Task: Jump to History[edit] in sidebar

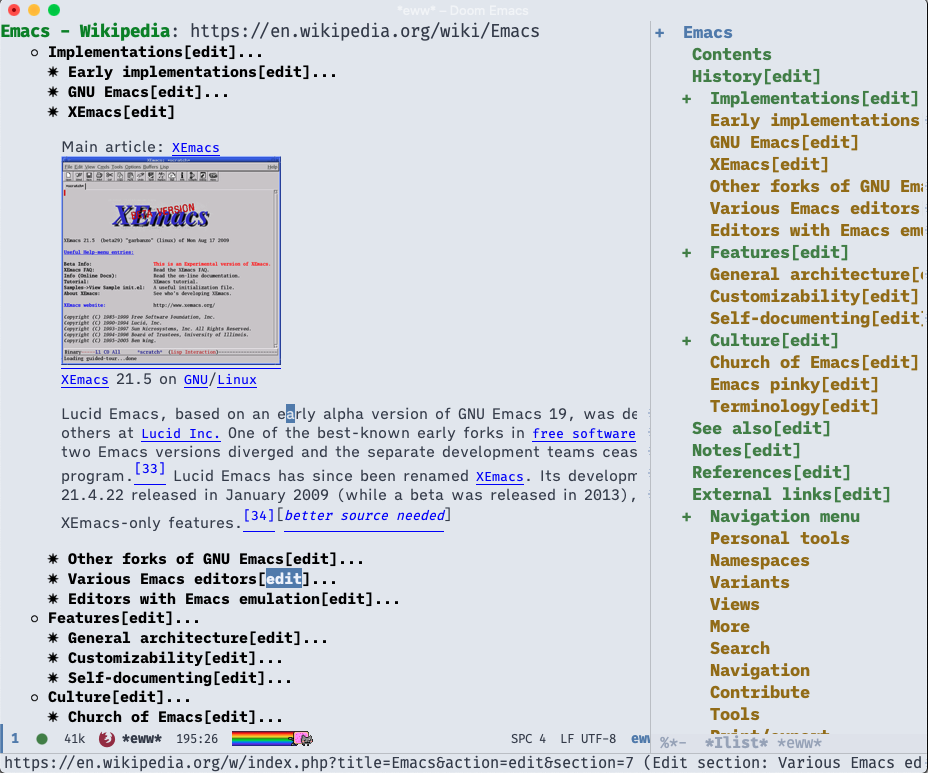Action: coord(756,76)
